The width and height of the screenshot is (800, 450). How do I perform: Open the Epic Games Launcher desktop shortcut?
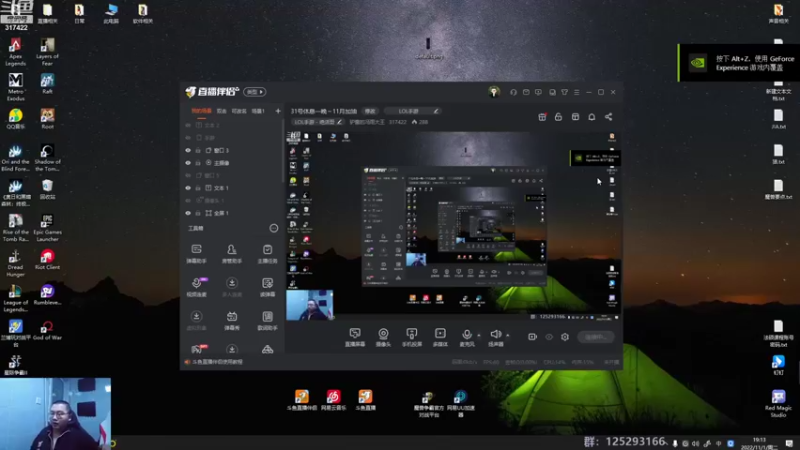pyautogui.click(x=47, y=228)
